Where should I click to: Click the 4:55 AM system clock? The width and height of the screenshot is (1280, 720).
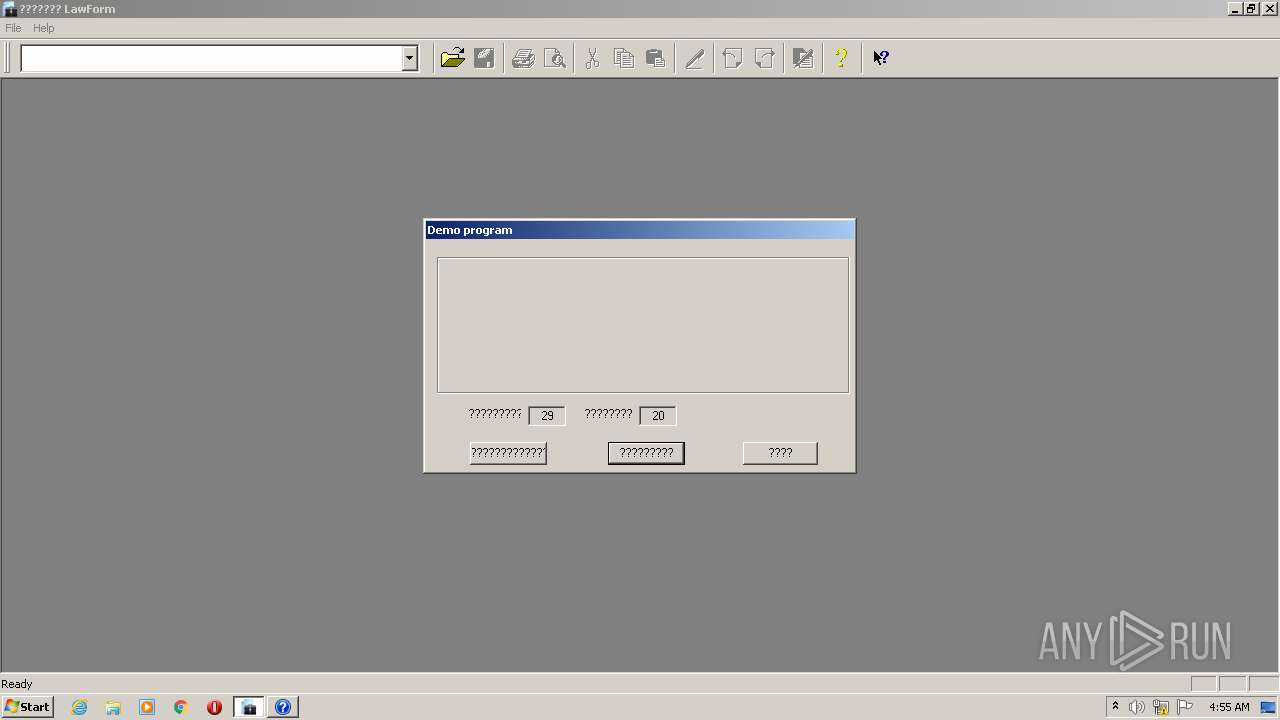(x=1229, y=707)
